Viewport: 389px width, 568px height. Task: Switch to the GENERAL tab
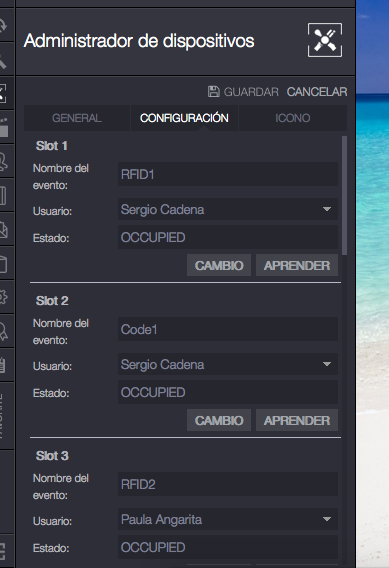tap(77, 118)
